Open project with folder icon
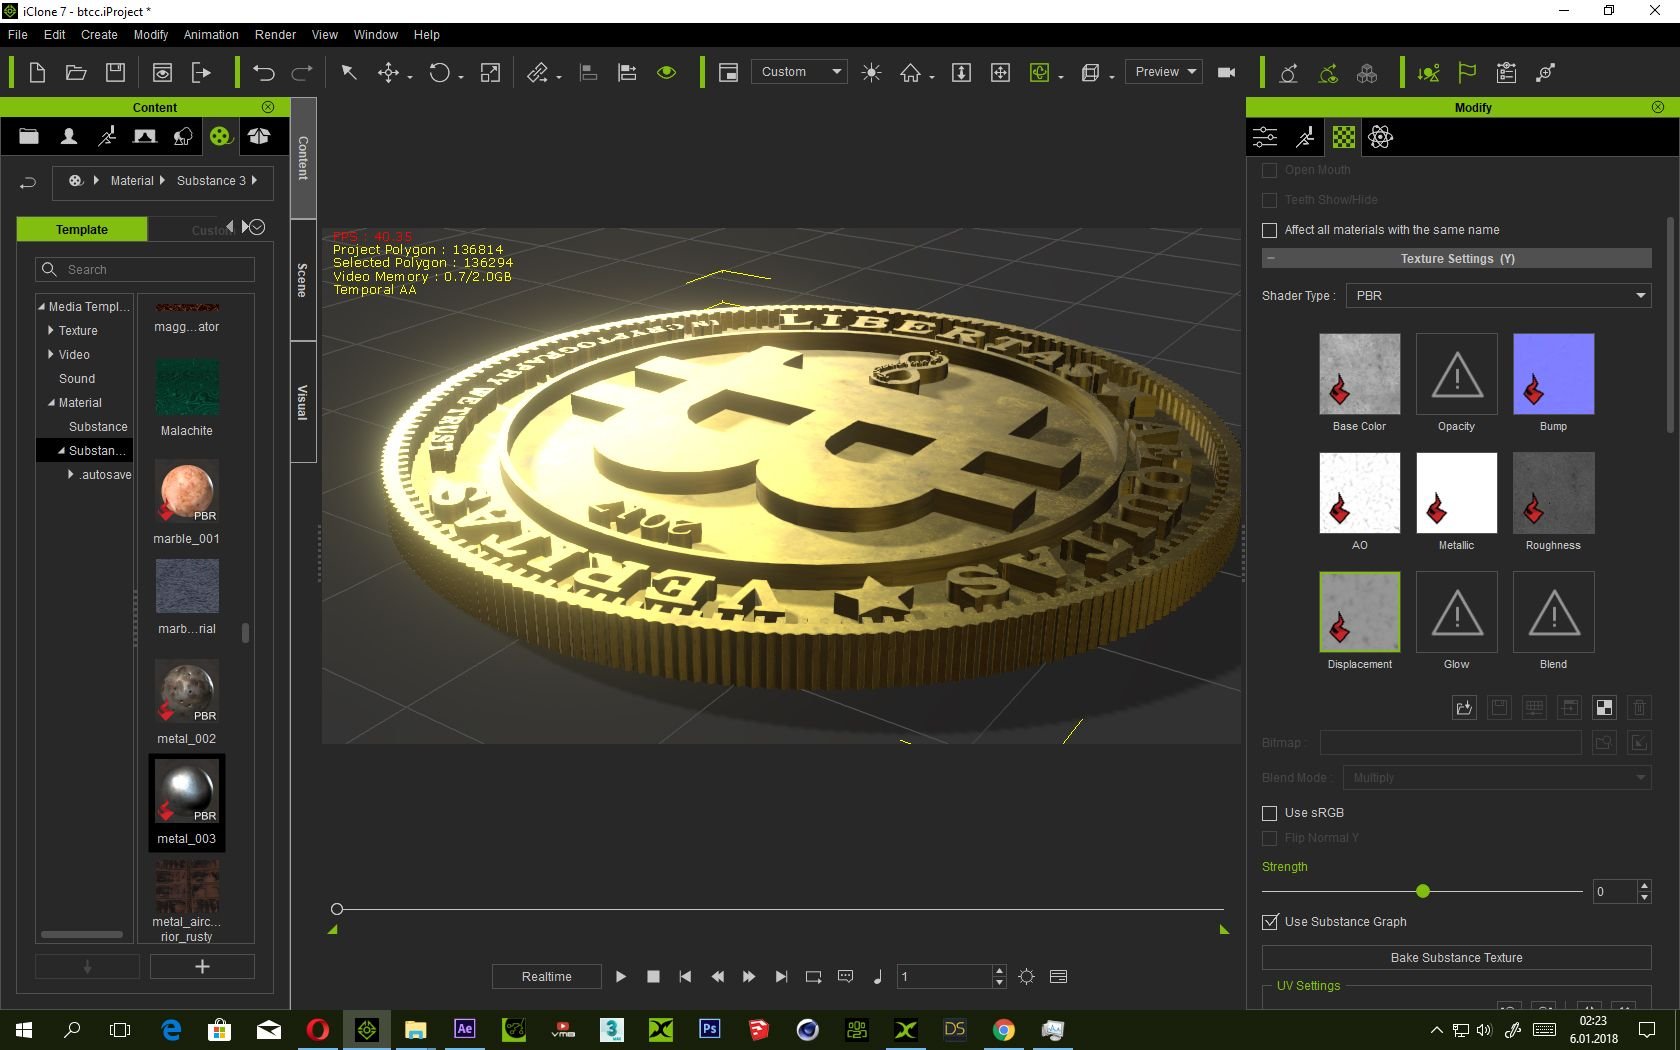Screen dimensions: 1680x1050 click(76, 72)
